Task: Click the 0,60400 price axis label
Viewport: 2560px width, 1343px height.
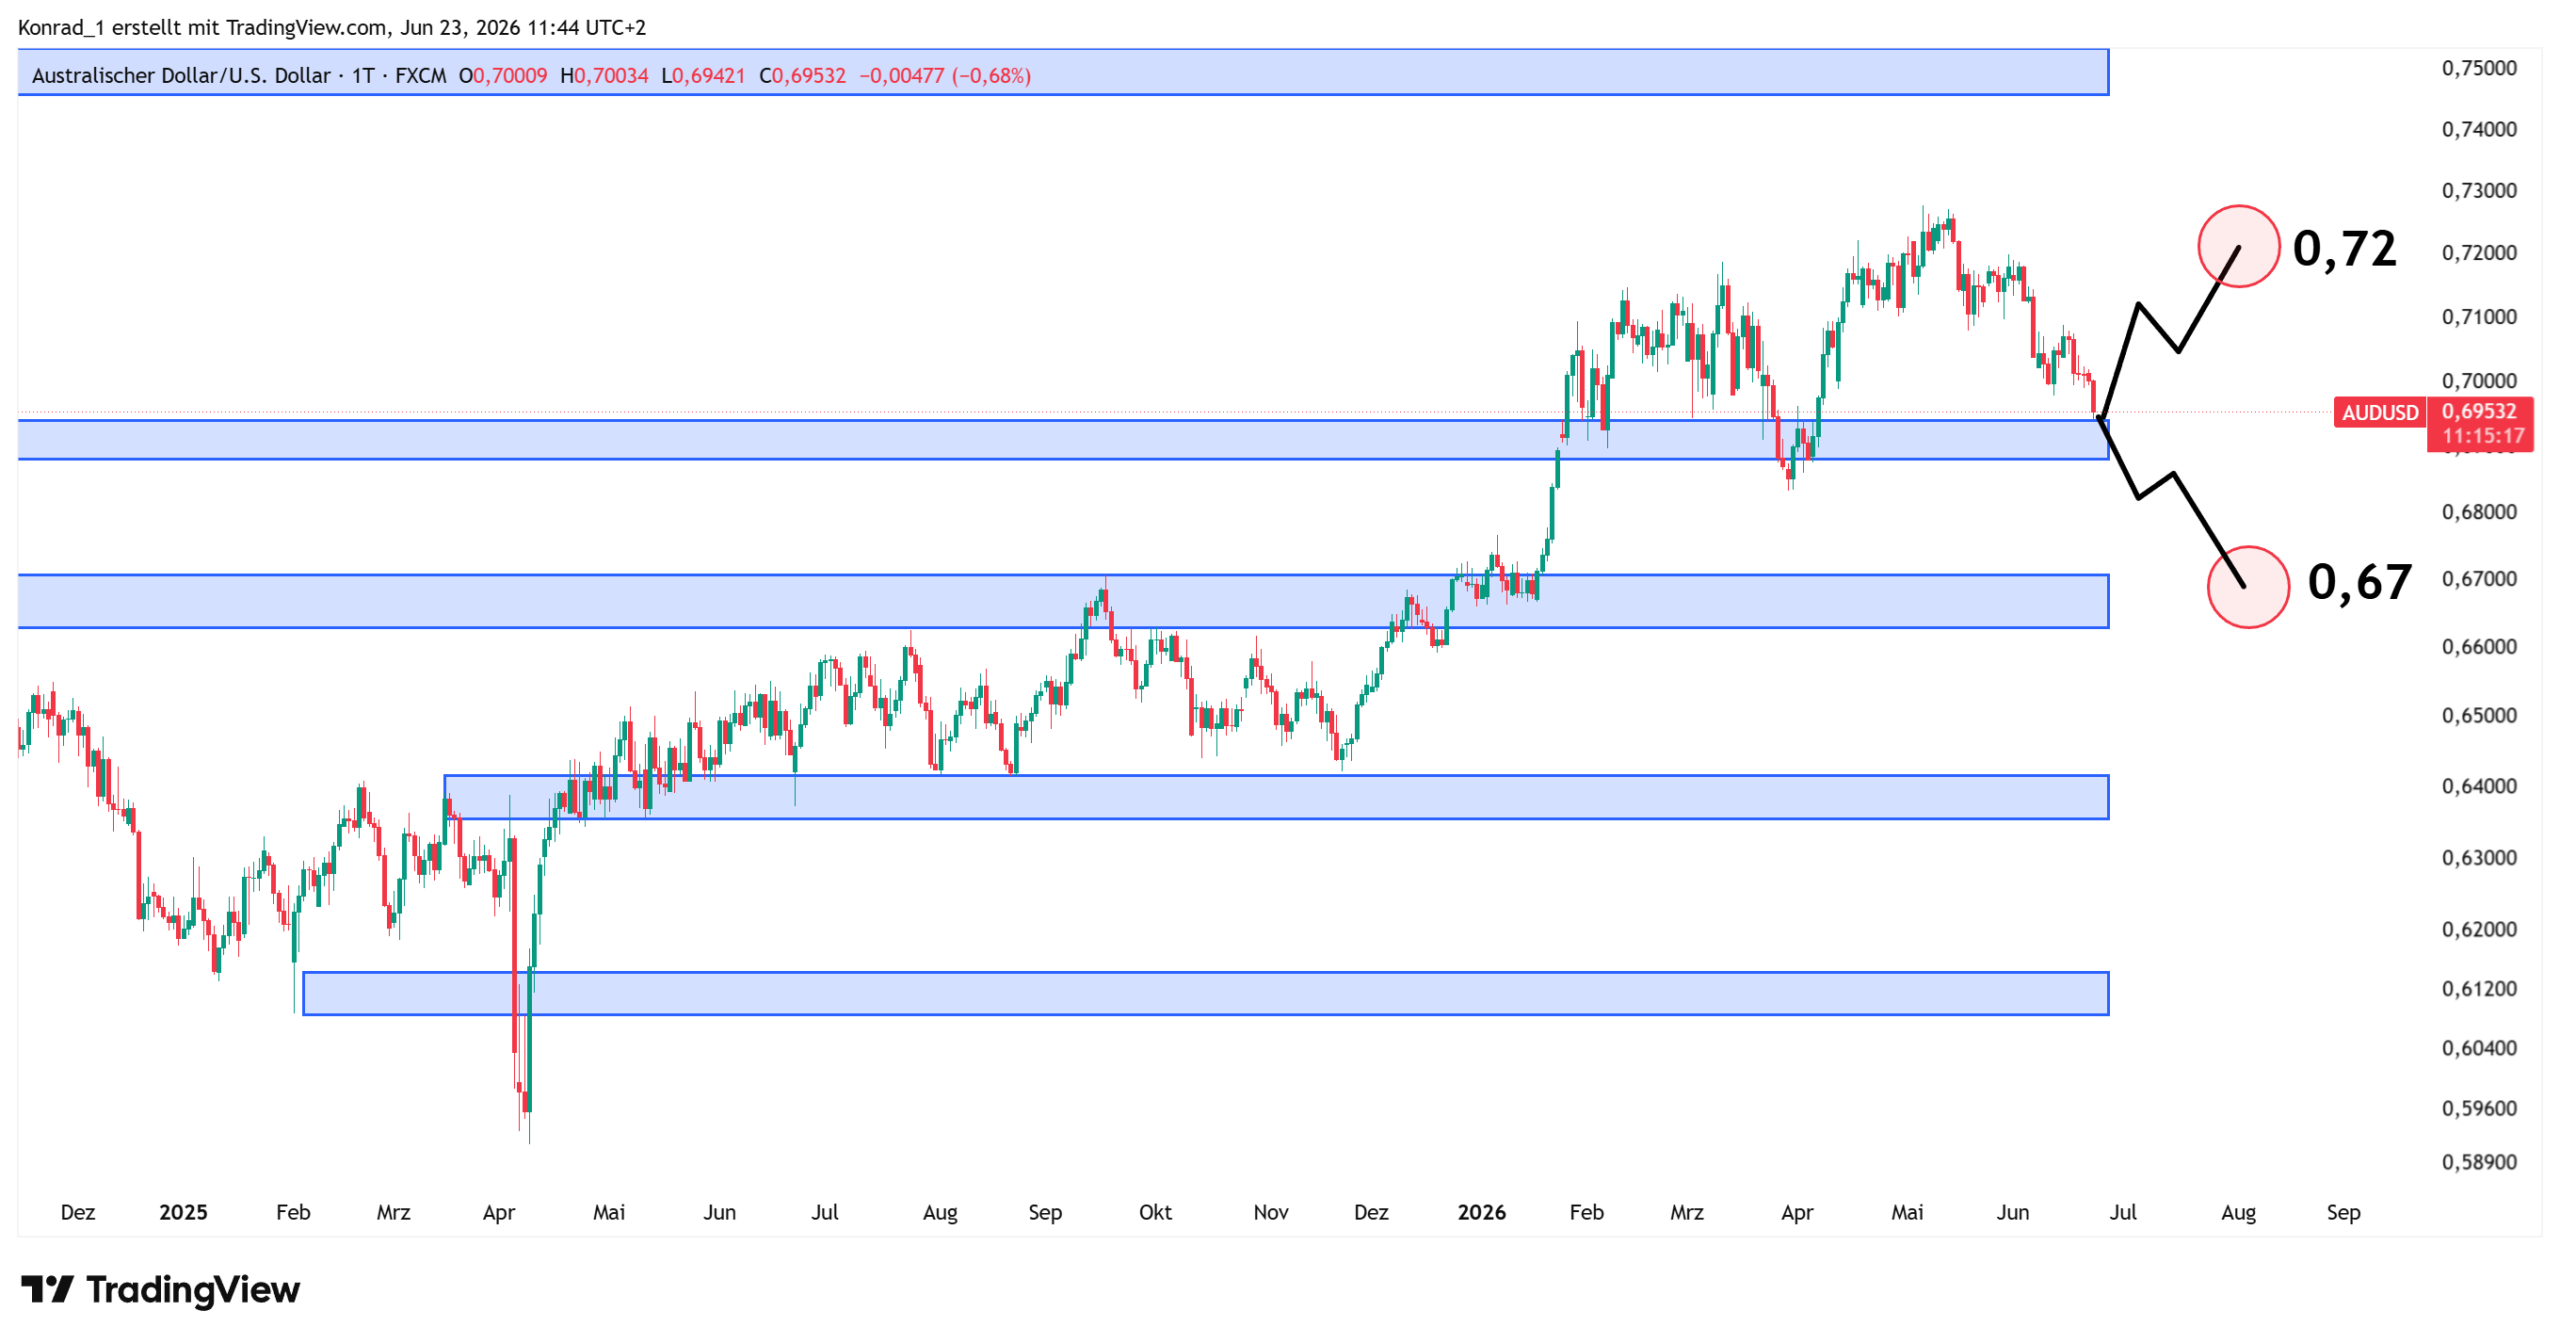Action: 2479,1048
